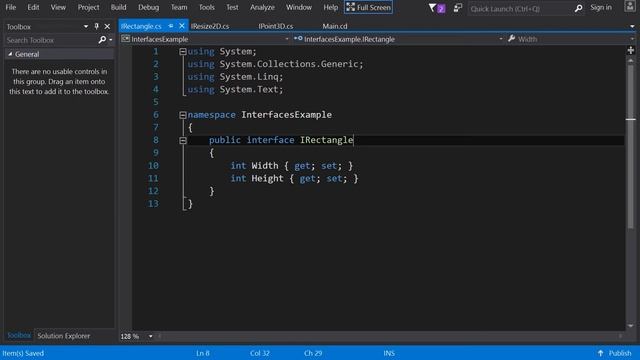Collapse the using directives region
This screenshot has width=640, height=360.
pyautogui.click(x=183, y=51)
